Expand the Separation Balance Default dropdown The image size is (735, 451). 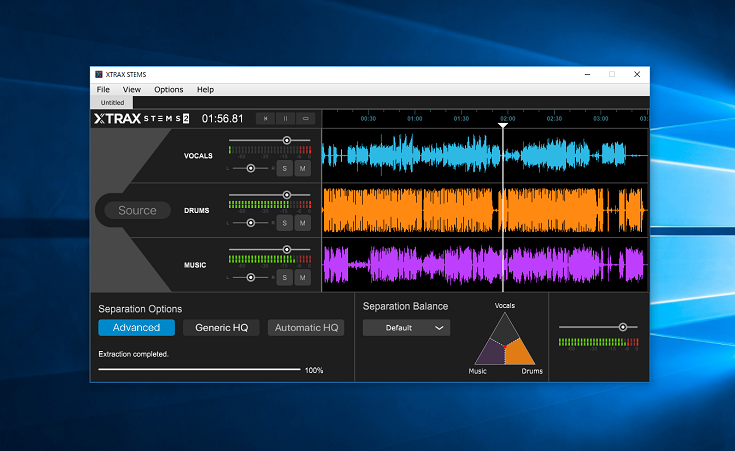[x=406, y=328]
